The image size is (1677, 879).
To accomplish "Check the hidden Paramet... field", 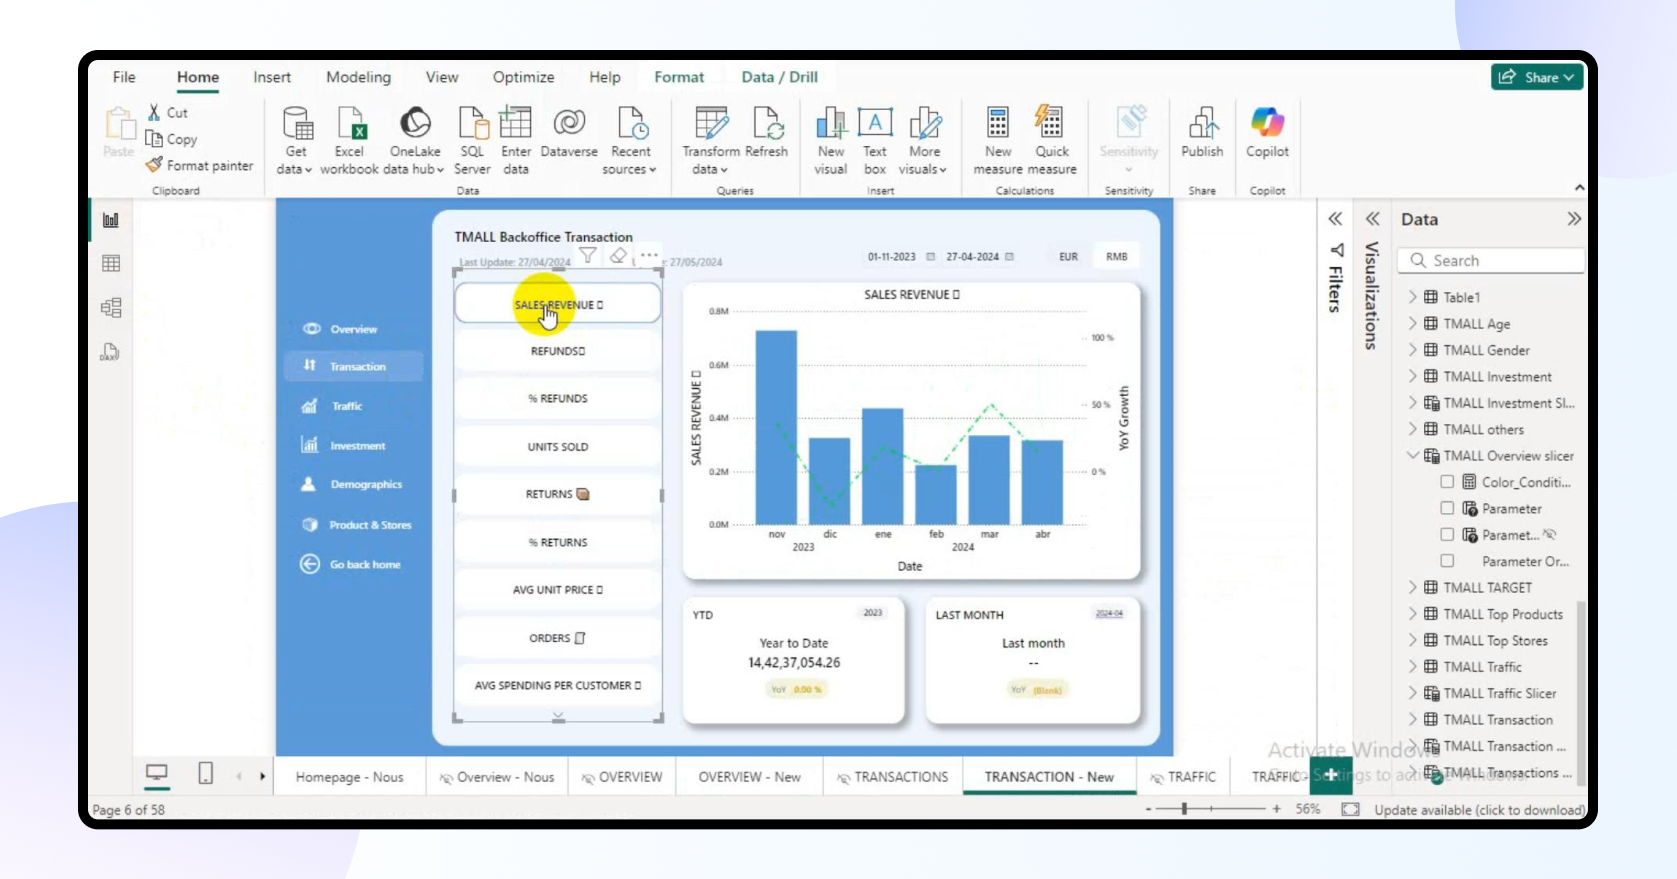I will [x=1447, y=535].
